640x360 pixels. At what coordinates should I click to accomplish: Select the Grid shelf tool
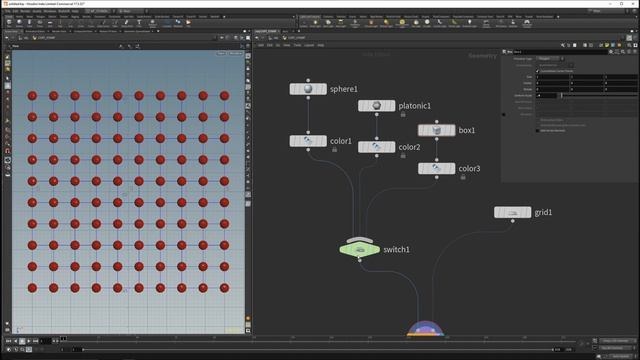click(x=50, y=24)
